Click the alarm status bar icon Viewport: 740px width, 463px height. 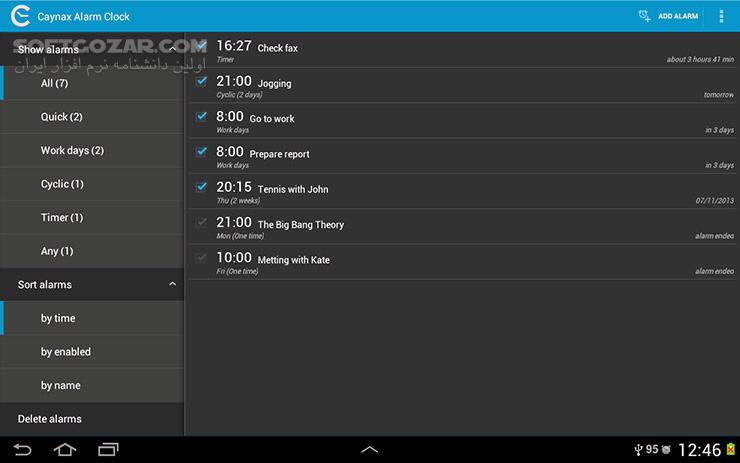click(x=666, y=450)
